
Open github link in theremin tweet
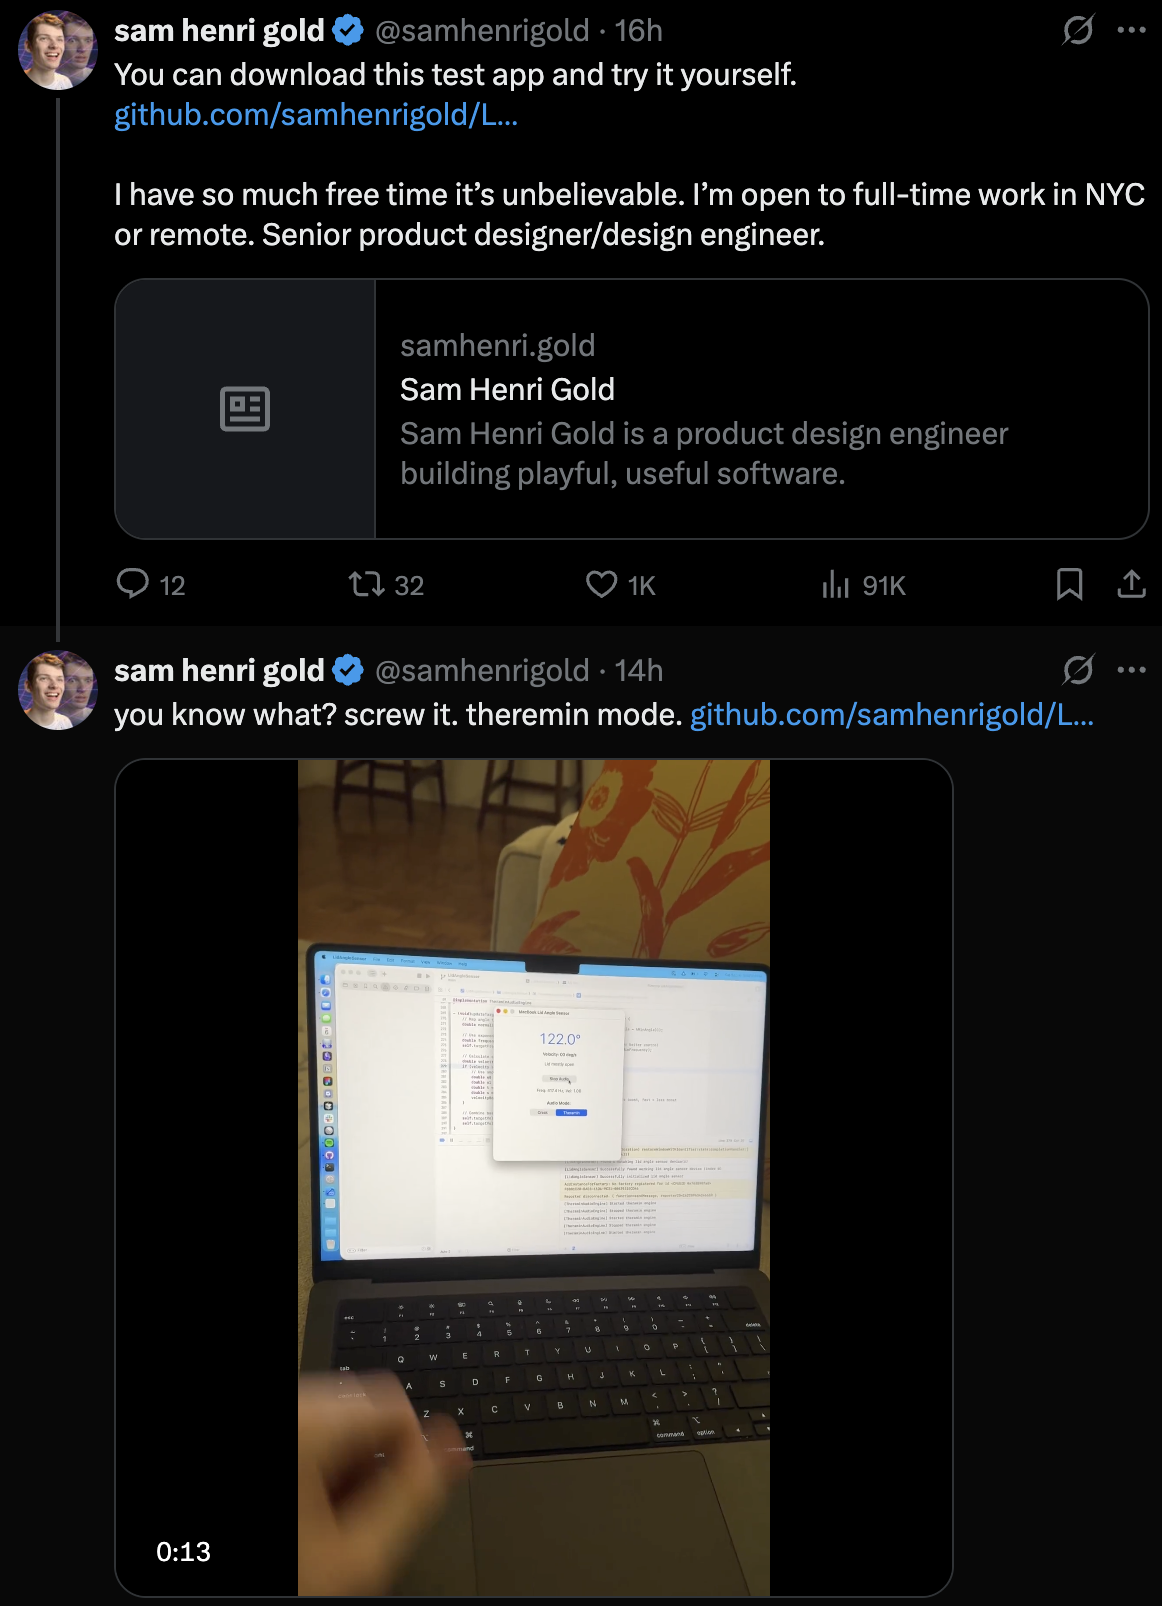point(892,715)
